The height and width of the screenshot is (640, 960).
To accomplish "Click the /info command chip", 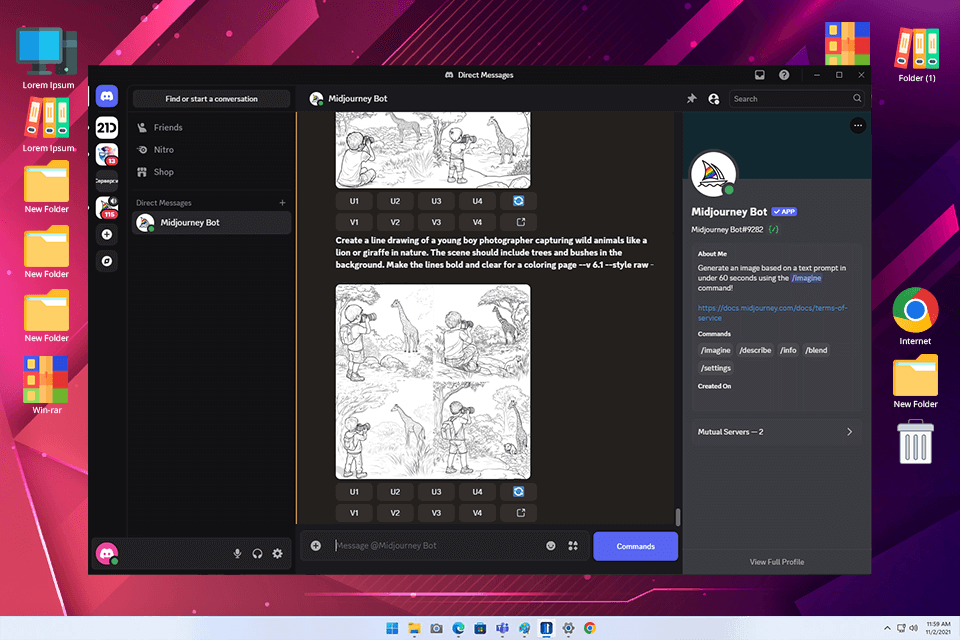I will point(788,350).
